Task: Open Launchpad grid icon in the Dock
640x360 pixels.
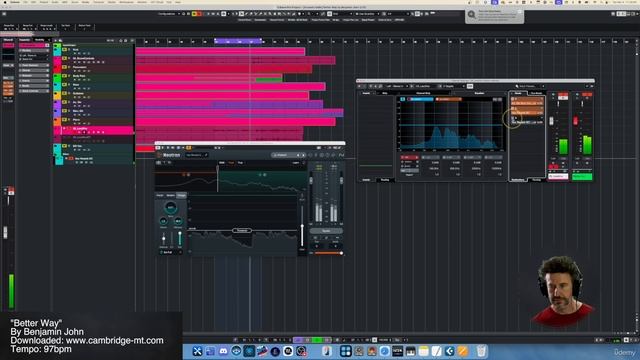Action: 345,351
